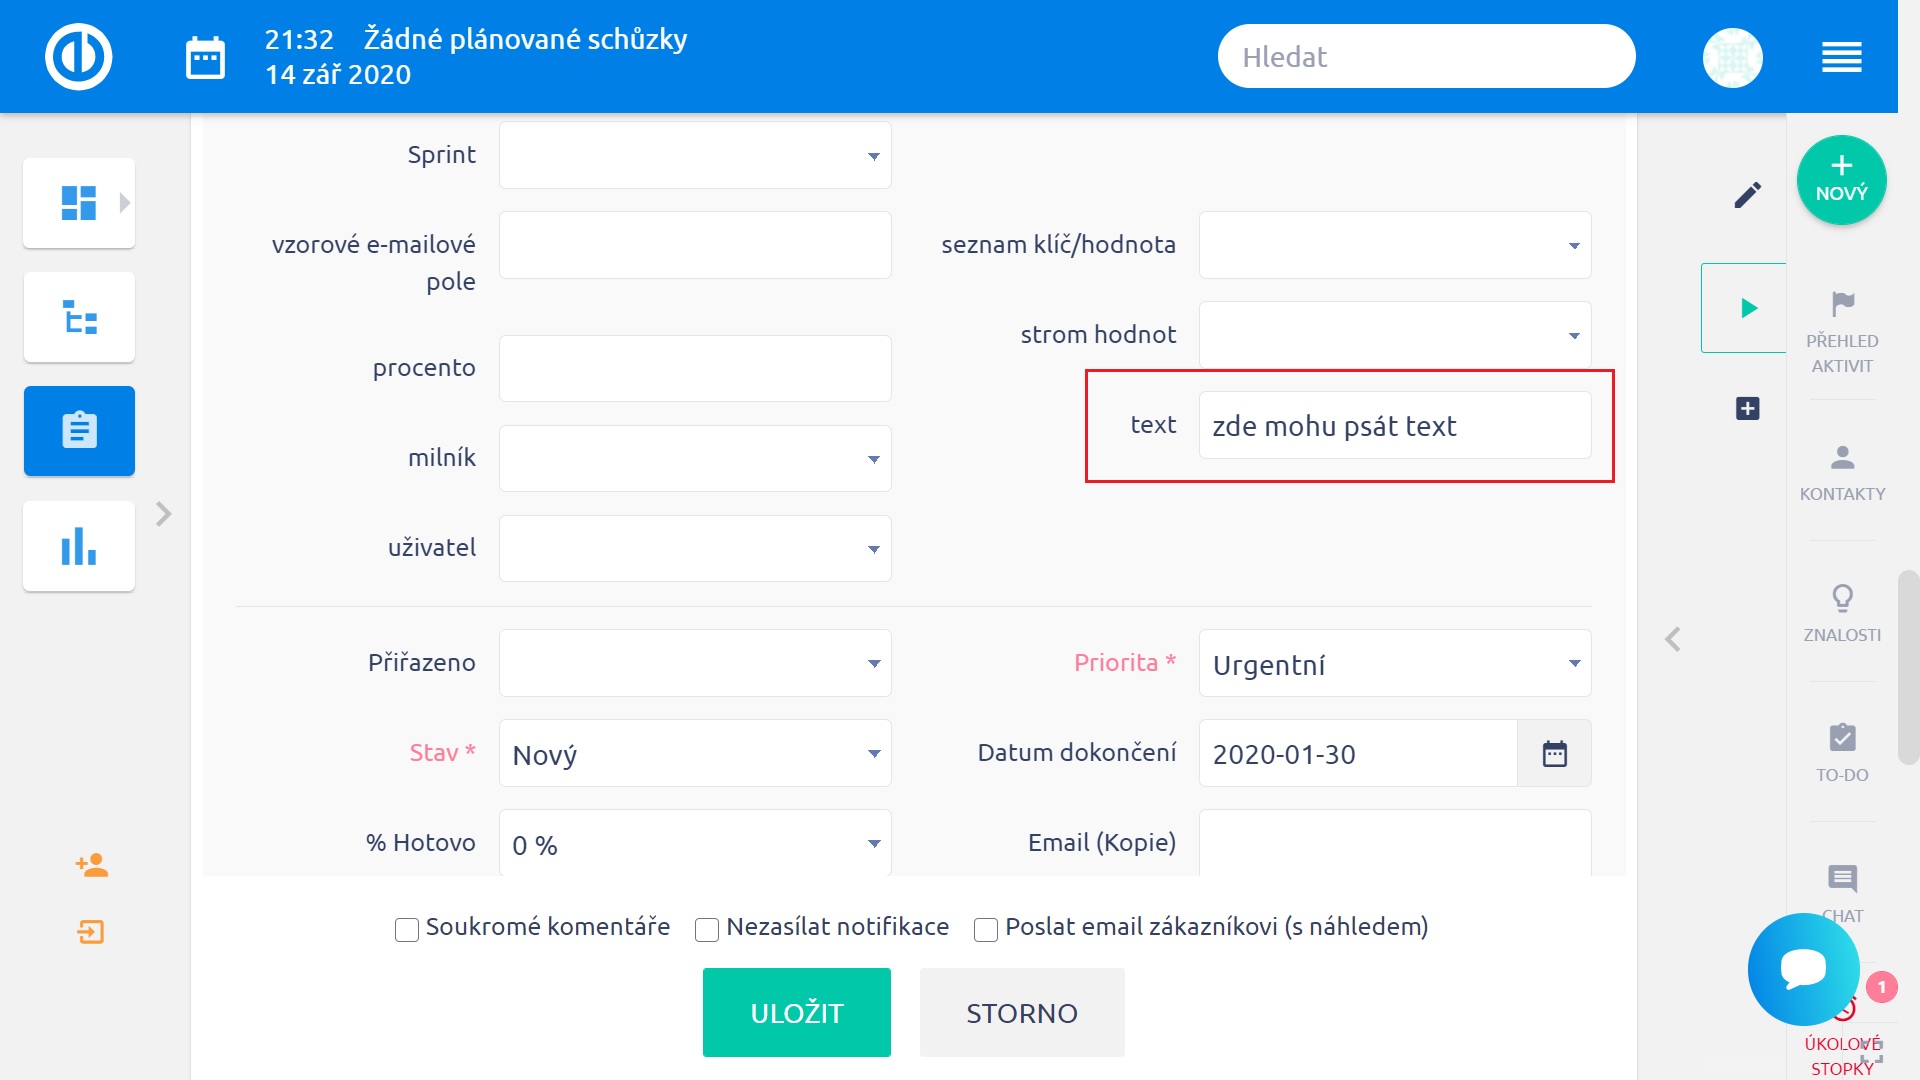The width and height of the screenshot is (1920, 1080).
Task: Toggle Poslat email zákazníkovi checkbox
Action: click(986, 930)
